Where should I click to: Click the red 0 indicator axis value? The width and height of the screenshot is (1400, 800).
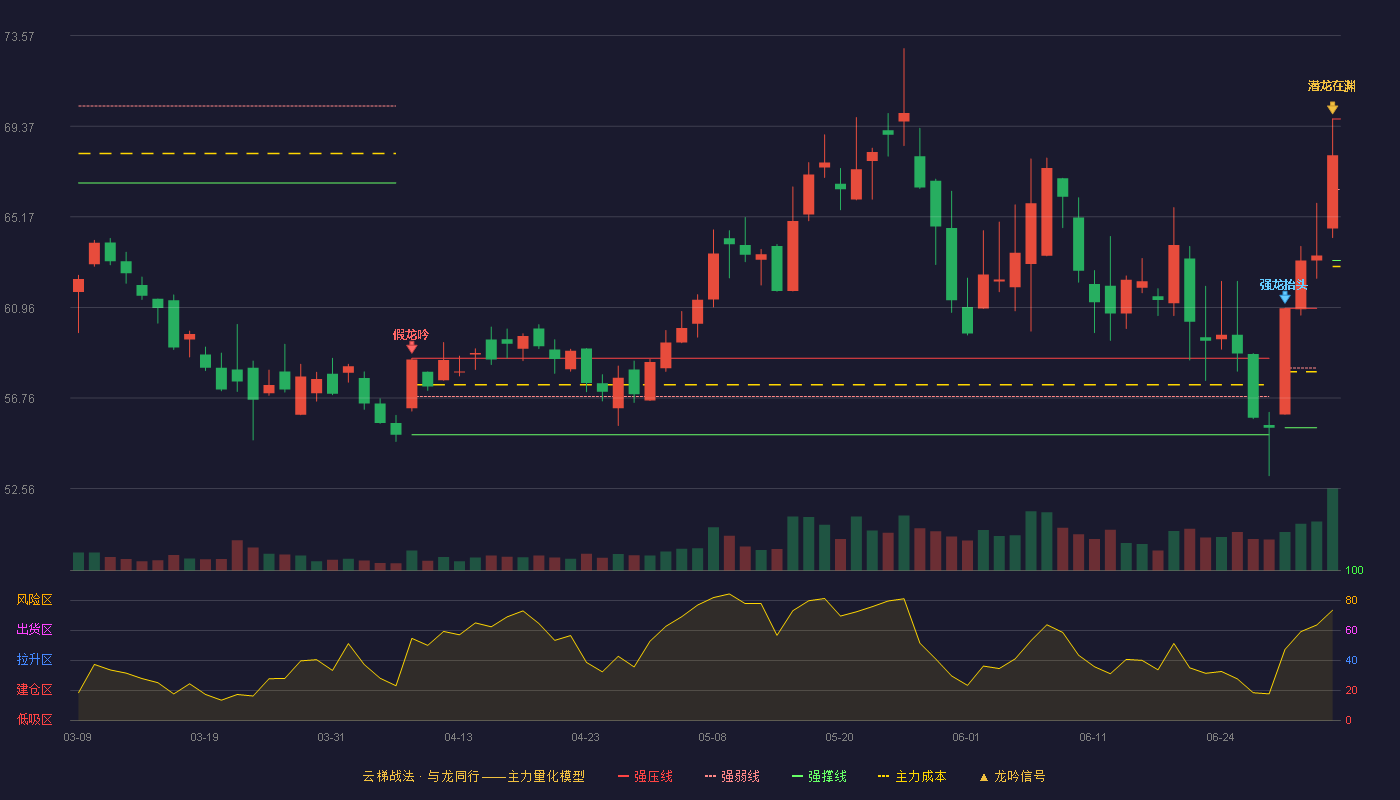tap(1348, 720)
